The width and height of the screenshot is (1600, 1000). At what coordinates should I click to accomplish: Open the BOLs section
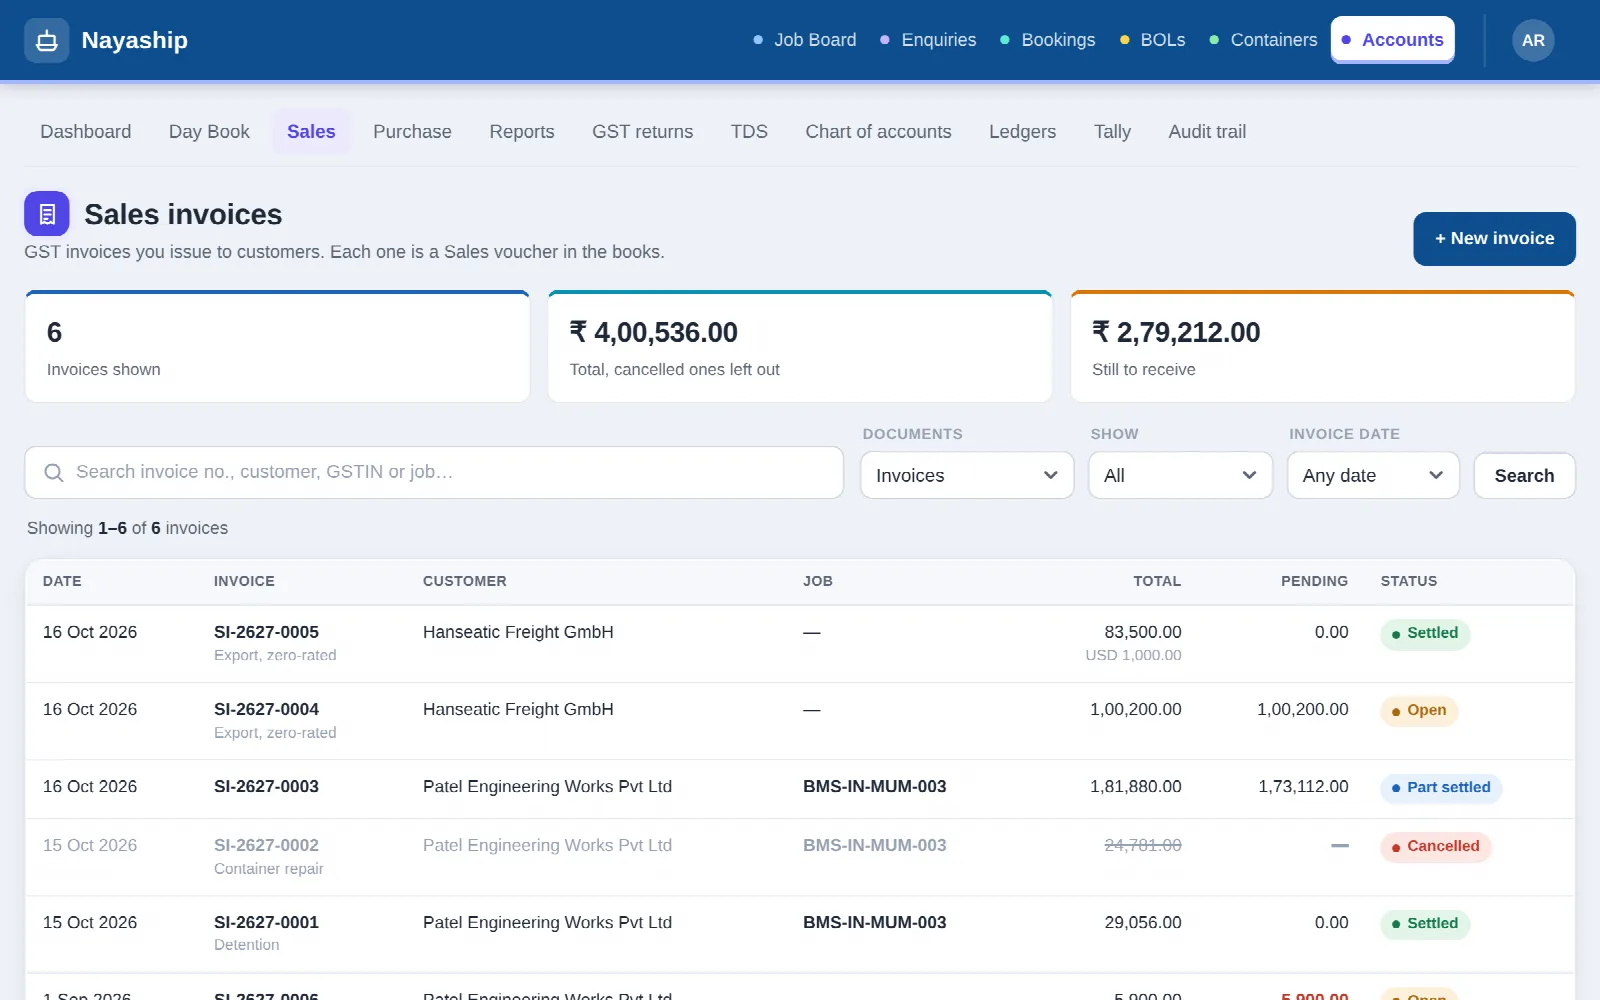pos(1153,40)
